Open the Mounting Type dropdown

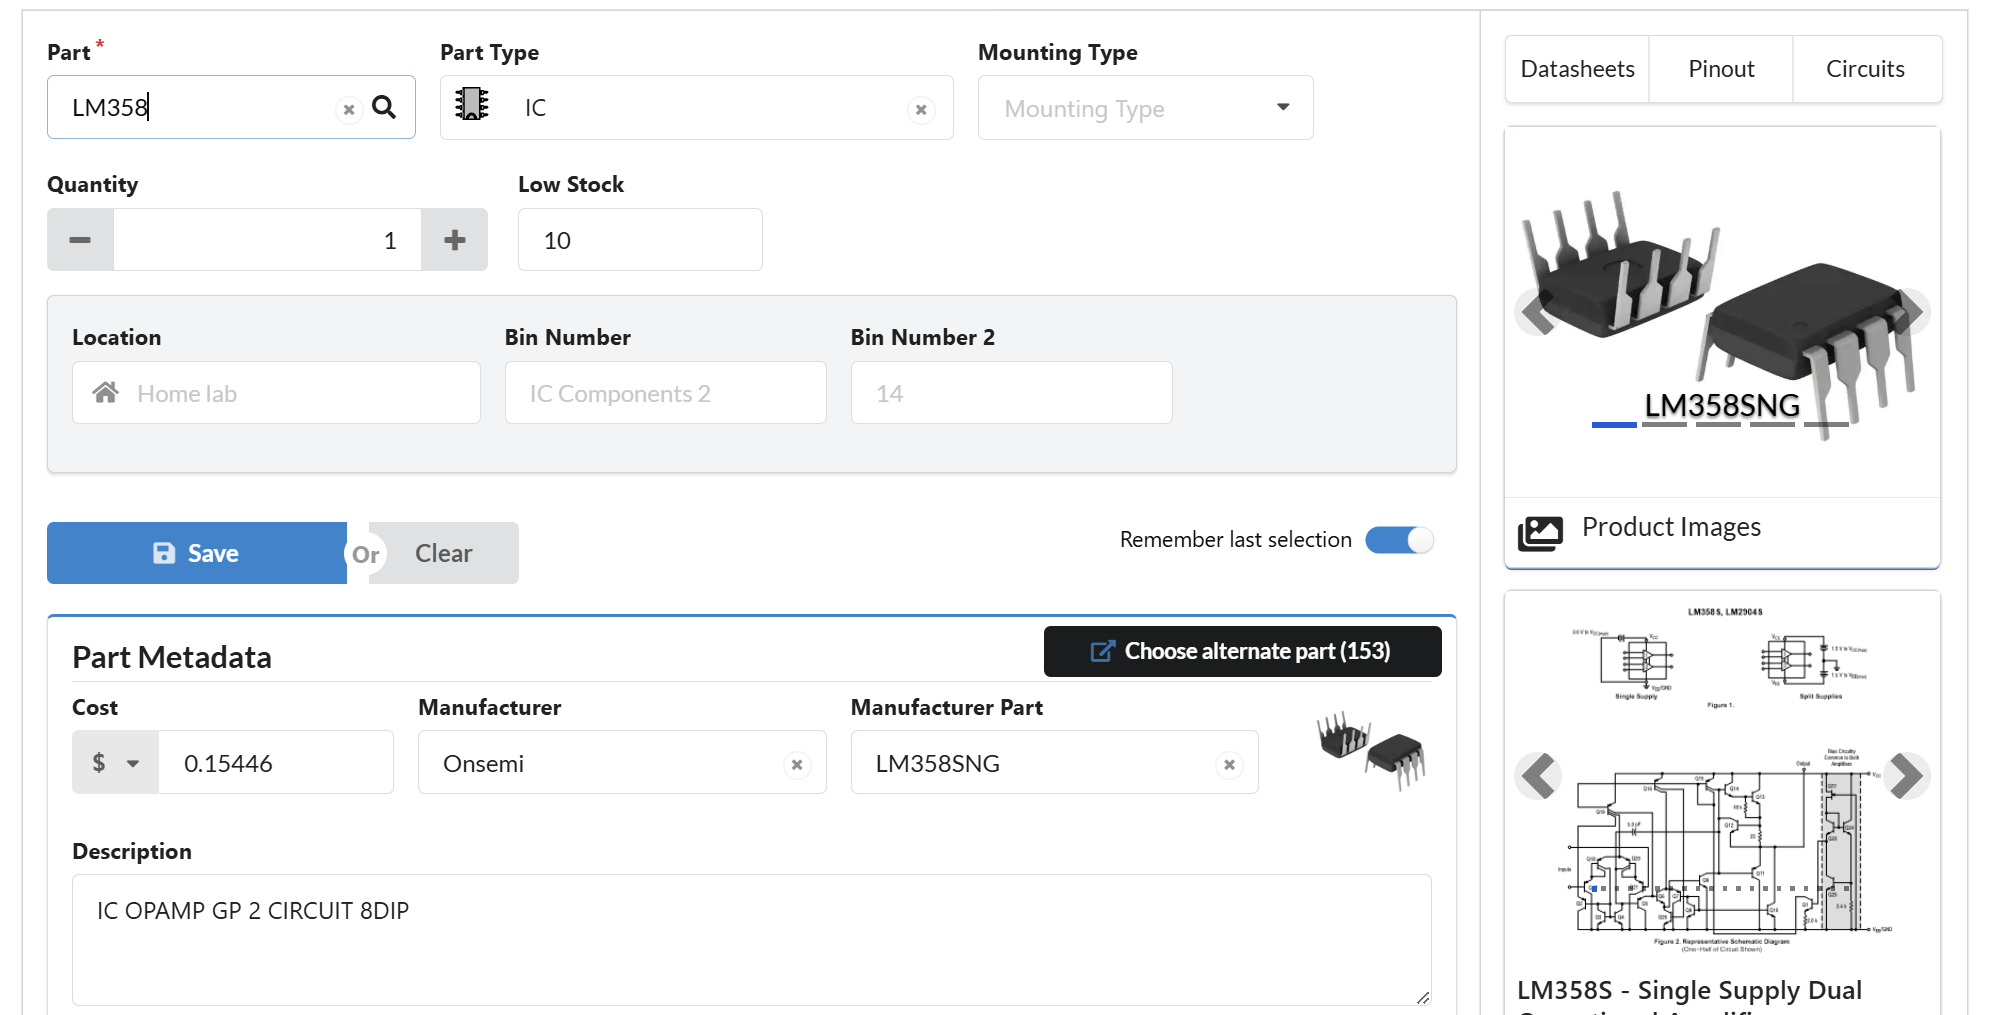coord(1145,108)
